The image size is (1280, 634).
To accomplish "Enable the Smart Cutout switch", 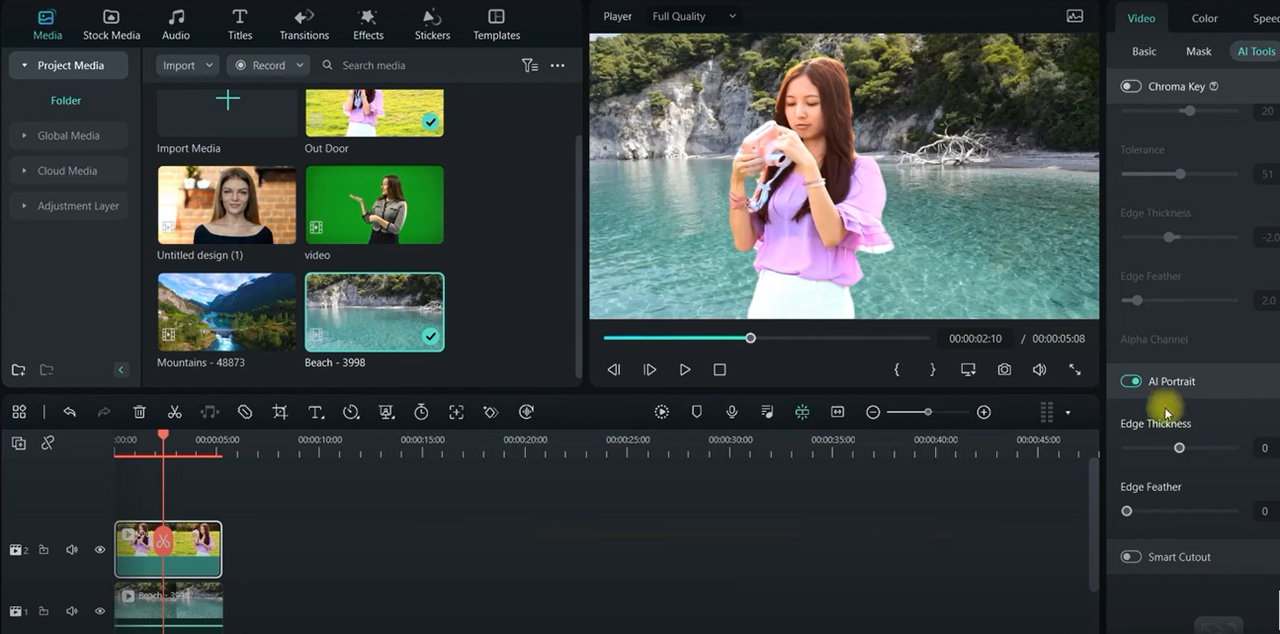I will [x=1131, y=557].
